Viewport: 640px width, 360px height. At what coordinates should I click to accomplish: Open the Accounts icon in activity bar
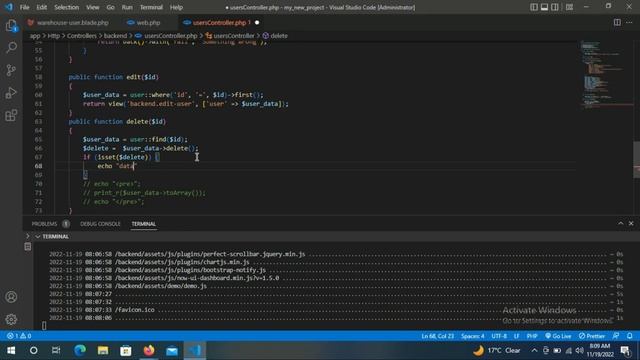click(11, 297)
